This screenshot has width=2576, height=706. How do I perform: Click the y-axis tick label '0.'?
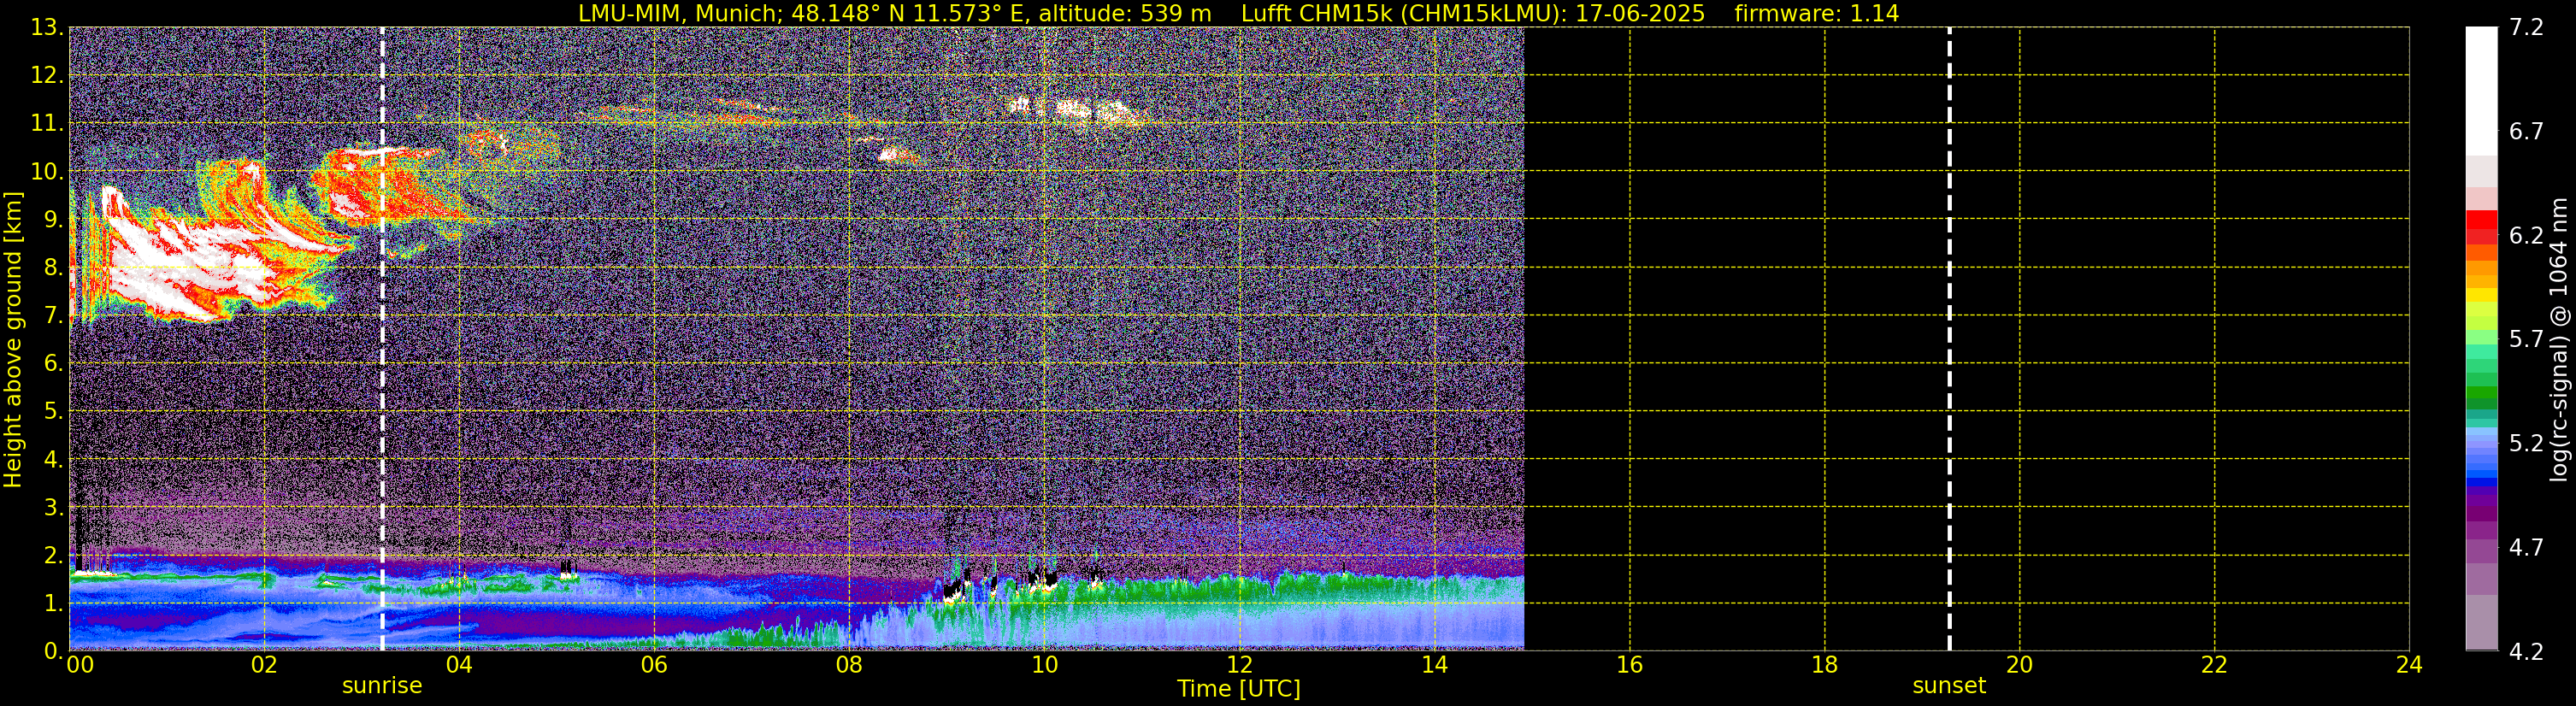(x=53, y=651)
